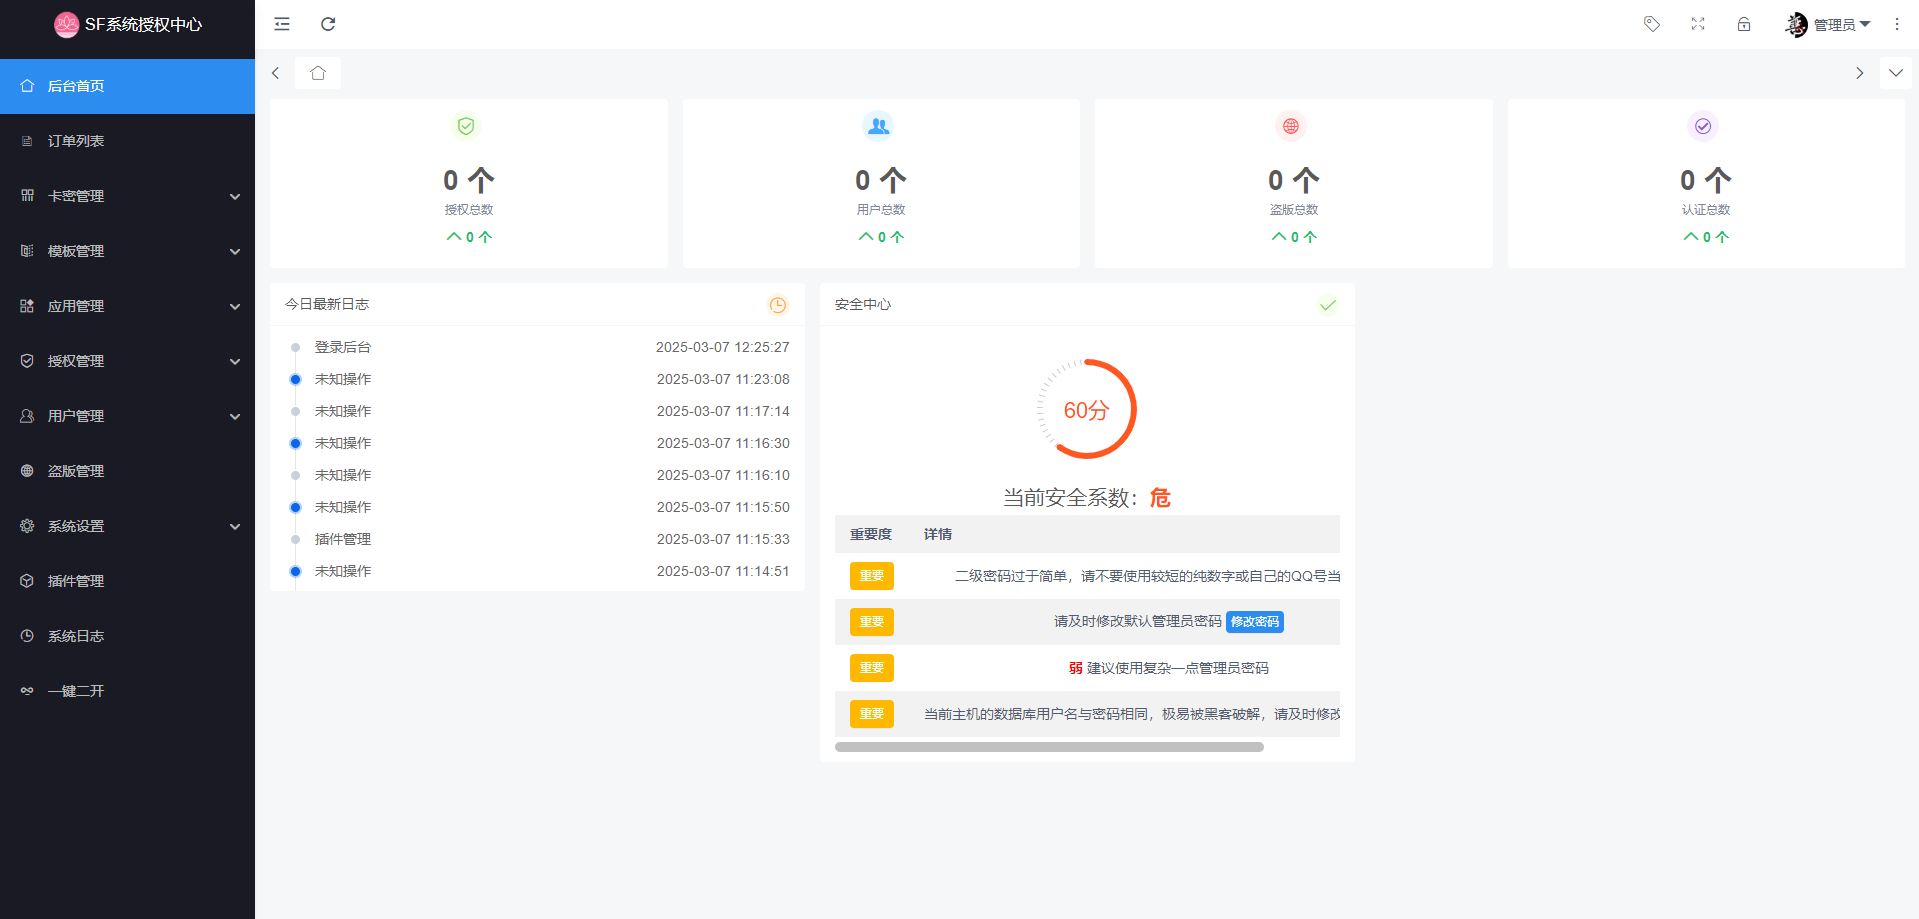Click the 盗版管理 globe sidebar icon
The image size is (1919, 919).
point(27,471)
